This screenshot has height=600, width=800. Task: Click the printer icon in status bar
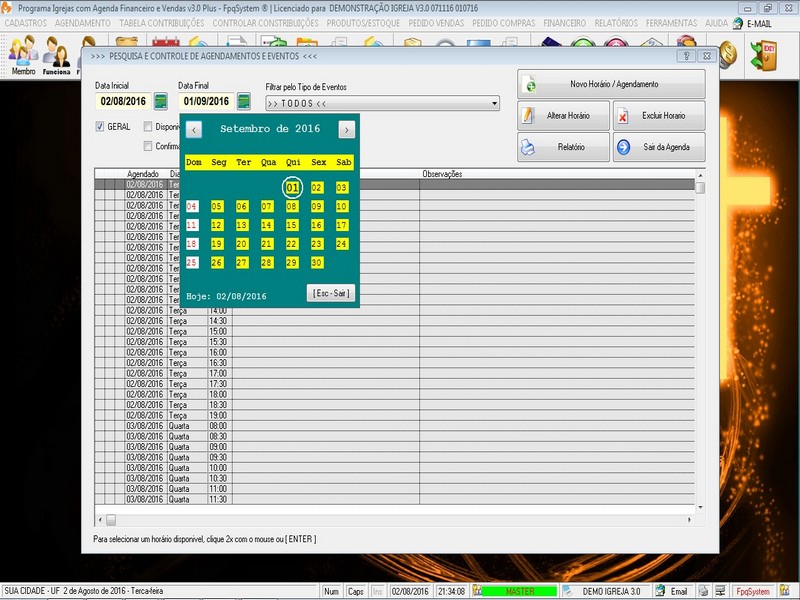pos(704,591)
